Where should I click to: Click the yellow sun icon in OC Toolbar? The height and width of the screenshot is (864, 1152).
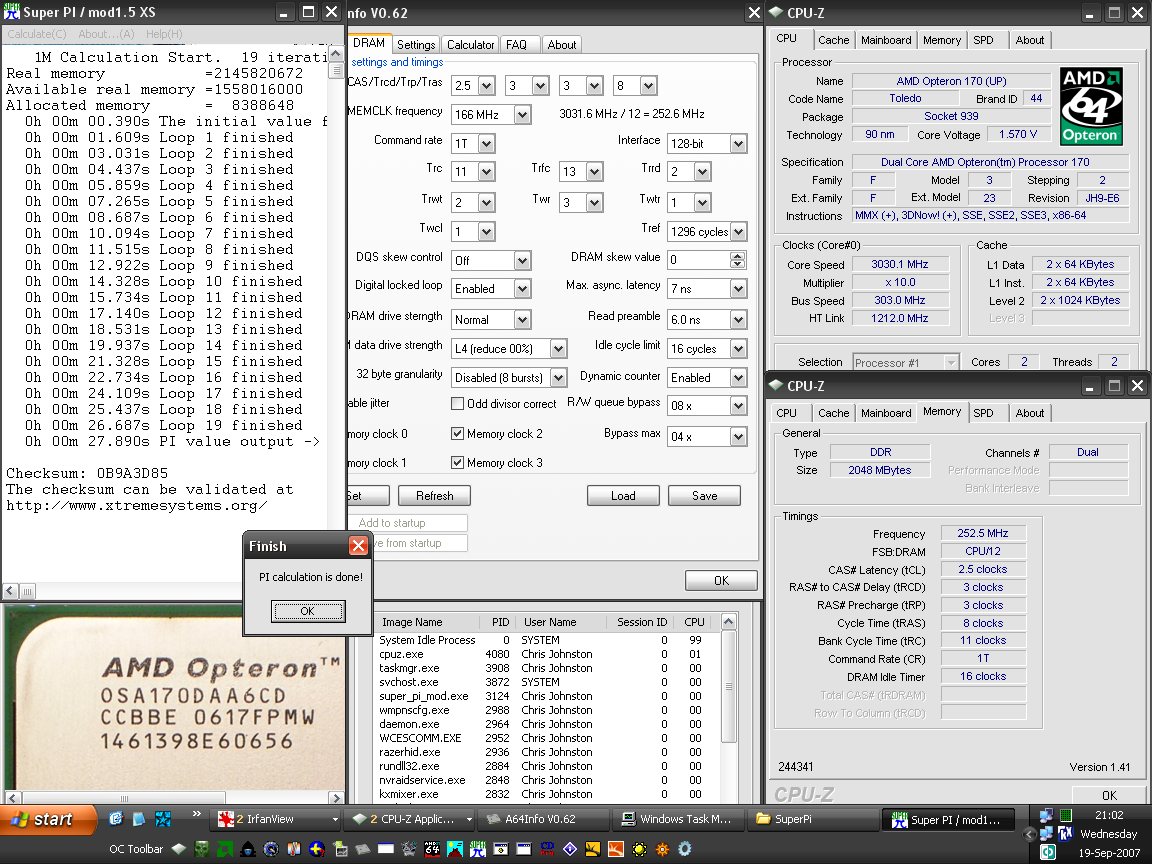pos(639,849)
